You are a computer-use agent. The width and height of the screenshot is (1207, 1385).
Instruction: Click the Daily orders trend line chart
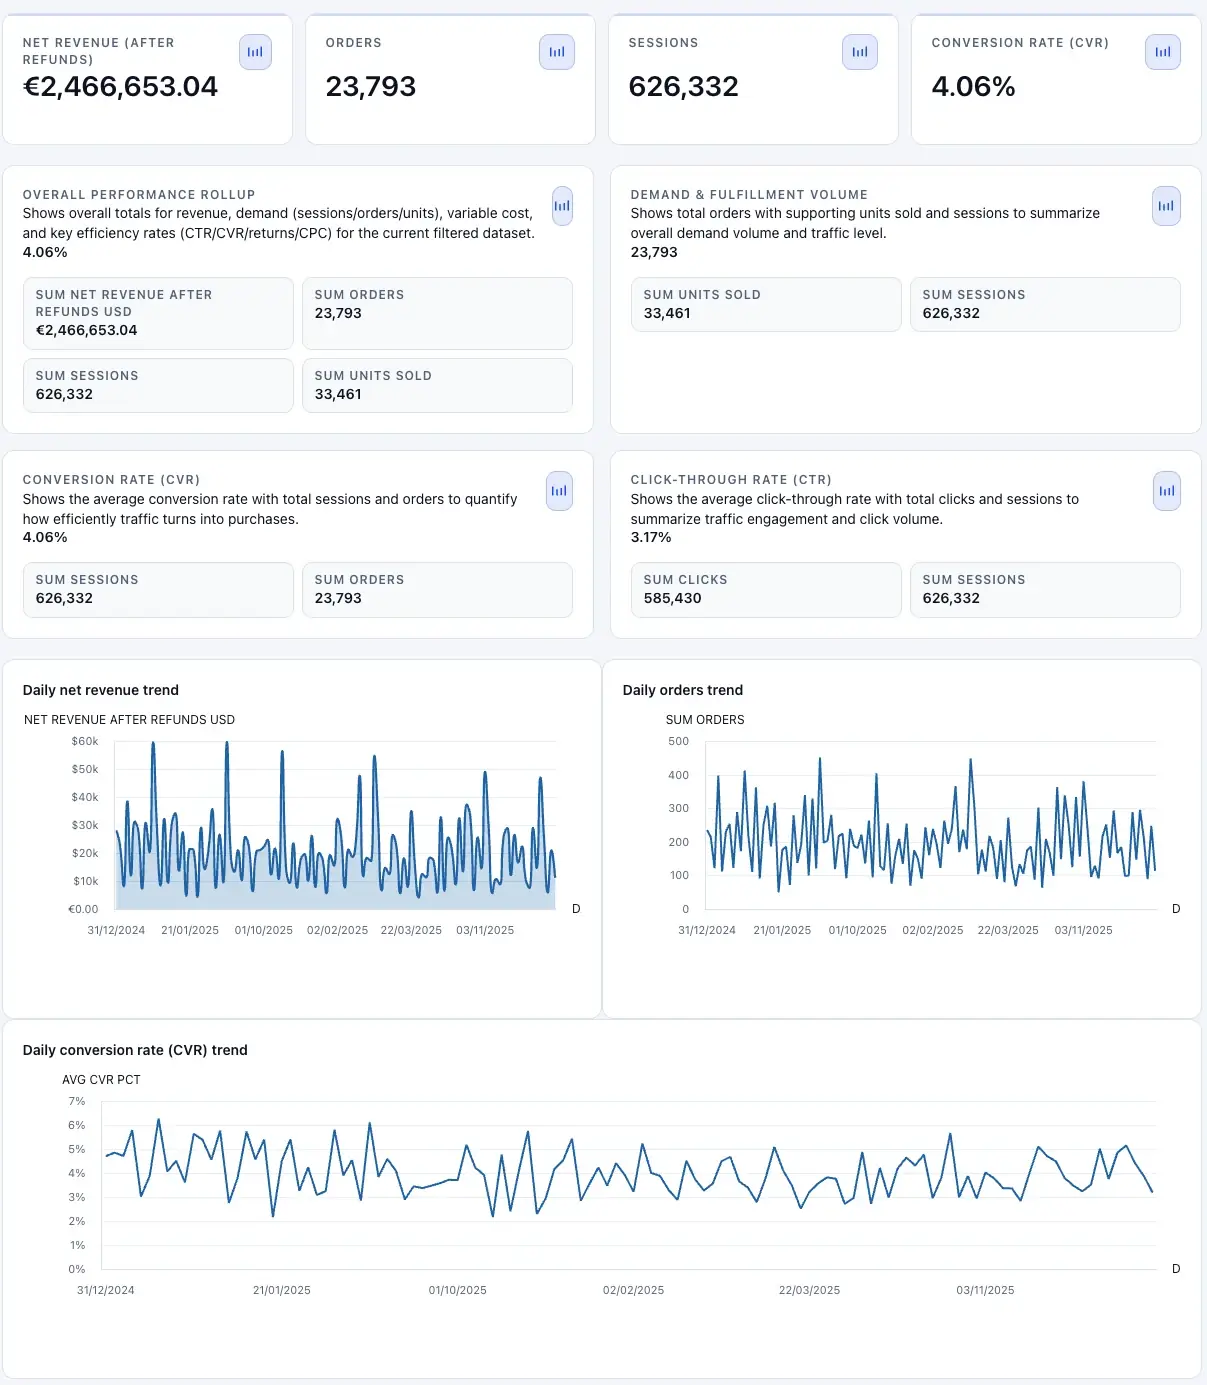(930, 830)
